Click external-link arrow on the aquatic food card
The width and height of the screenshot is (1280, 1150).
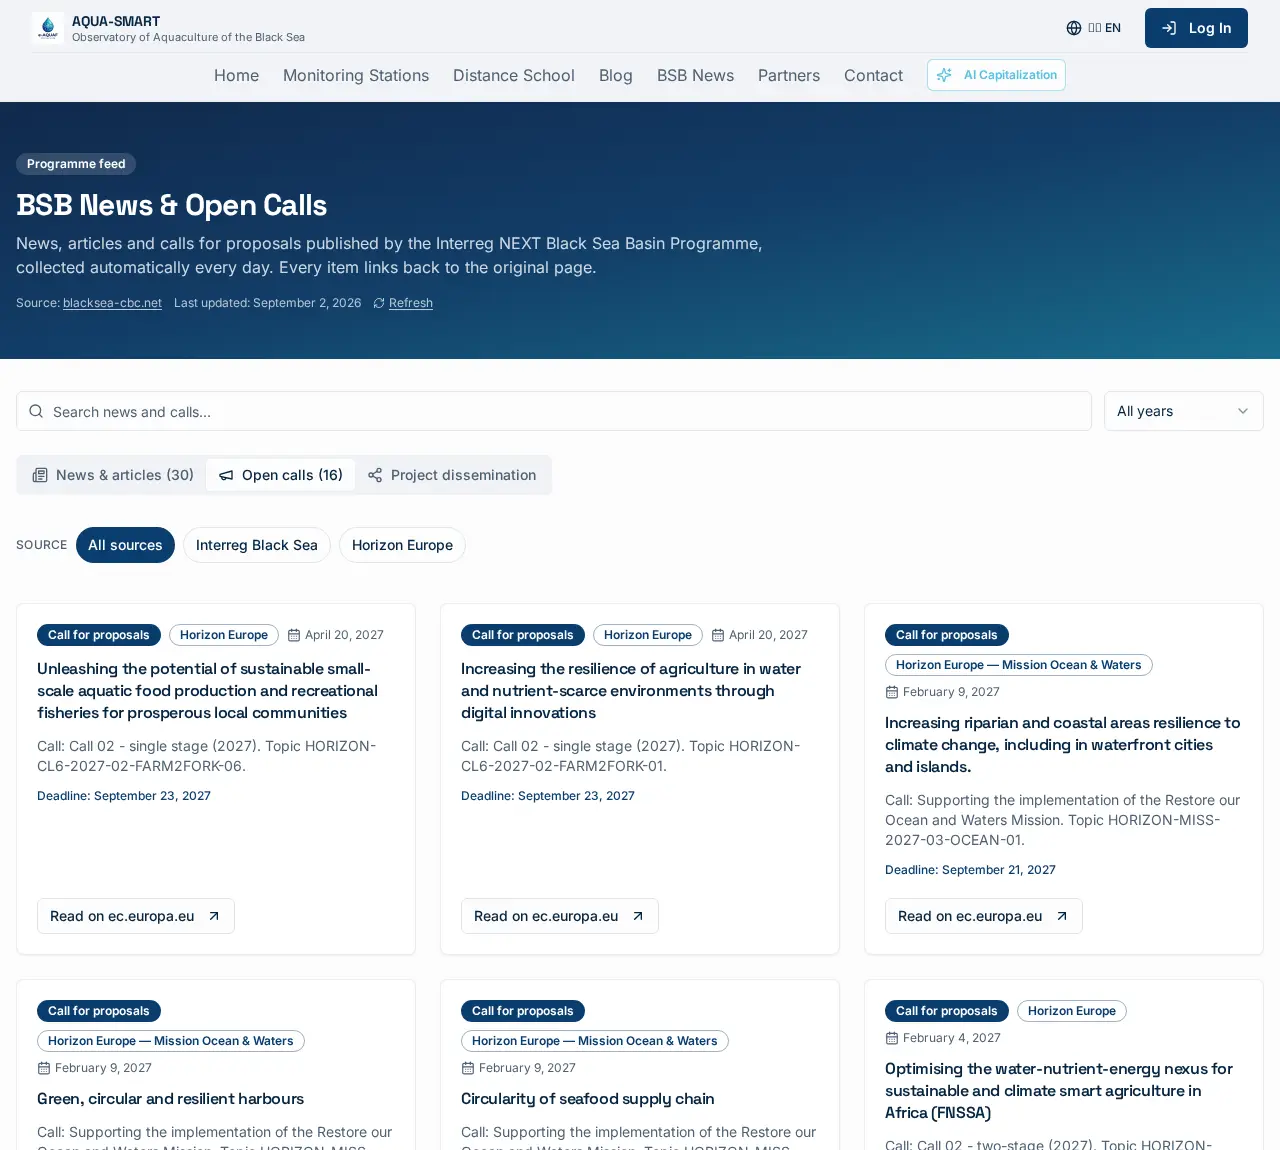coord(214,916)
